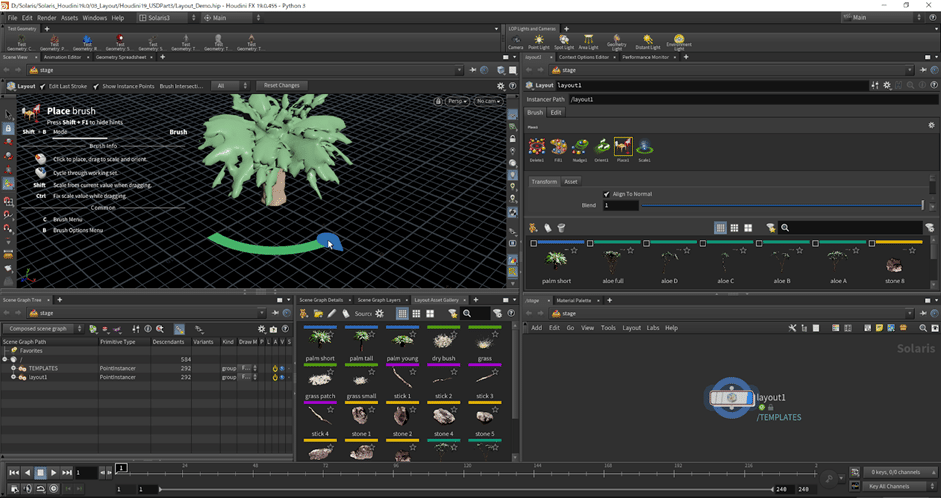Check the aloe D working set checkbox

(646, 243)
